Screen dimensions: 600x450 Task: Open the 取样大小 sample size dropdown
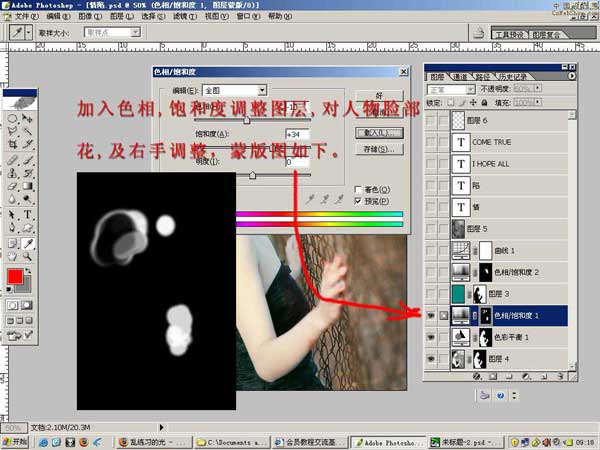click(x=112, y=33)
